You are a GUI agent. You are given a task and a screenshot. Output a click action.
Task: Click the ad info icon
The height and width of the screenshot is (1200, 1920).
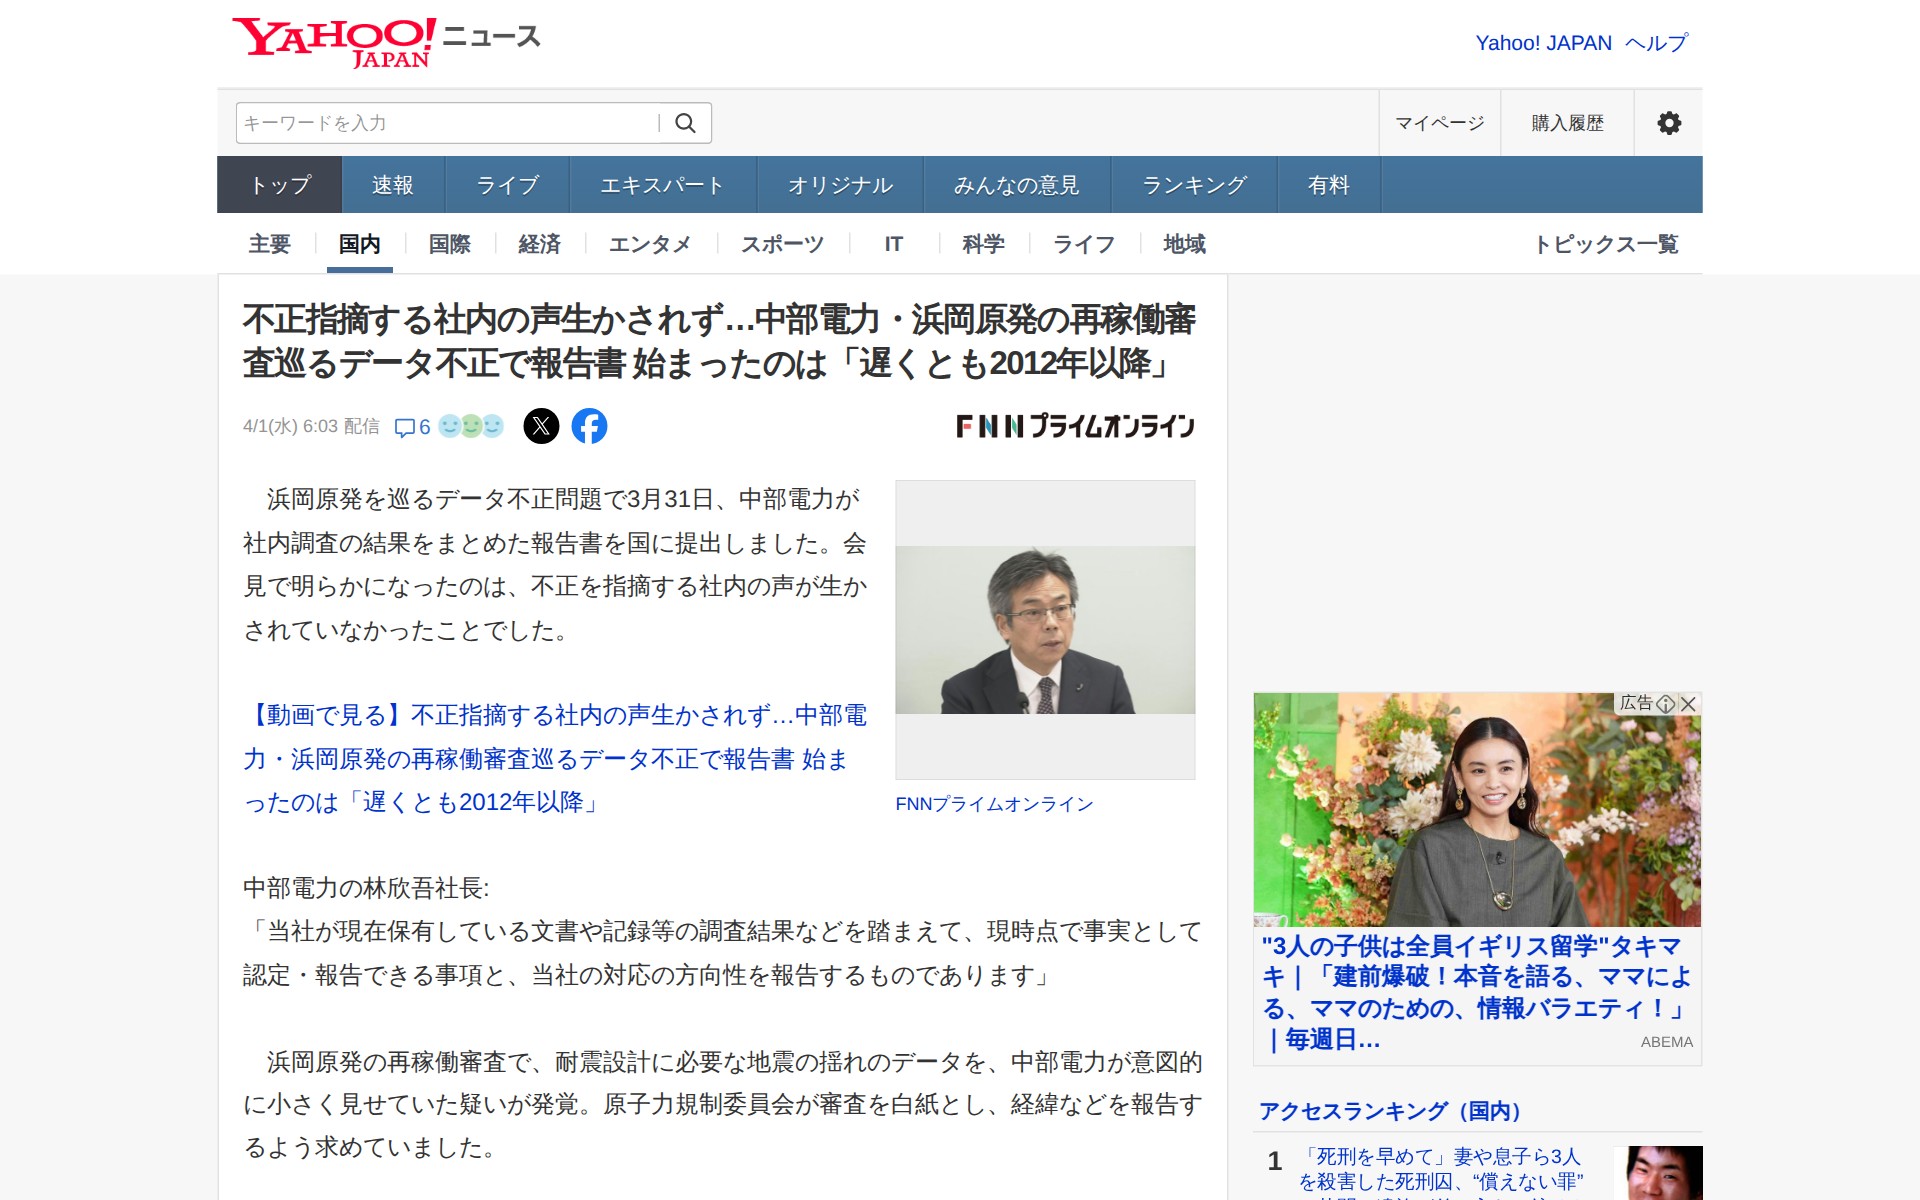coord(1665,703)
